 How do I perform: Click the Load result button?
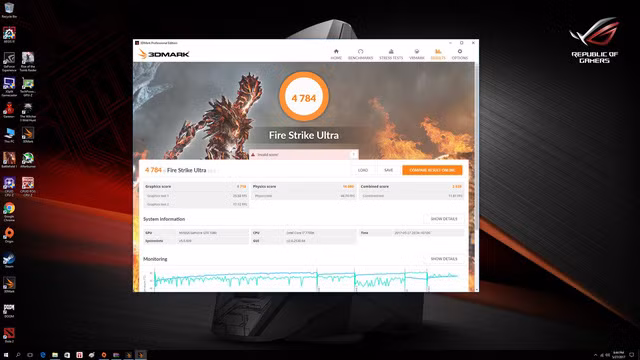[363, 170]
